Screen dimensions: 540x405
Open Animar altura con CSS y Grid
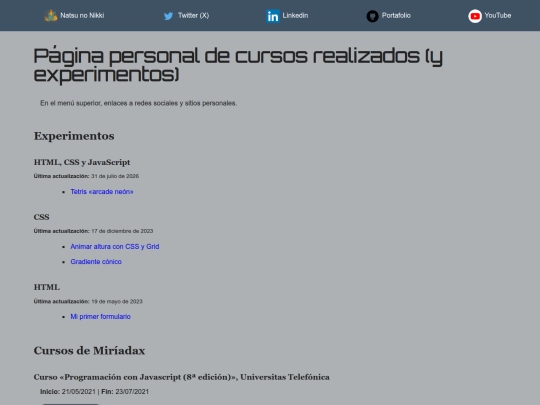[x=115, y=247]
